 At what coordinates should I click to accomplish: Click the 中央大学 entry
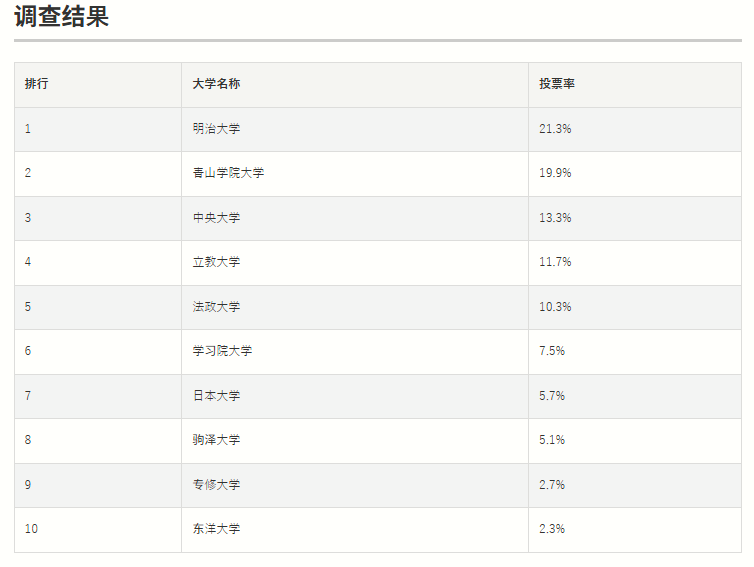pyautogui.click(x=216, y=218)
